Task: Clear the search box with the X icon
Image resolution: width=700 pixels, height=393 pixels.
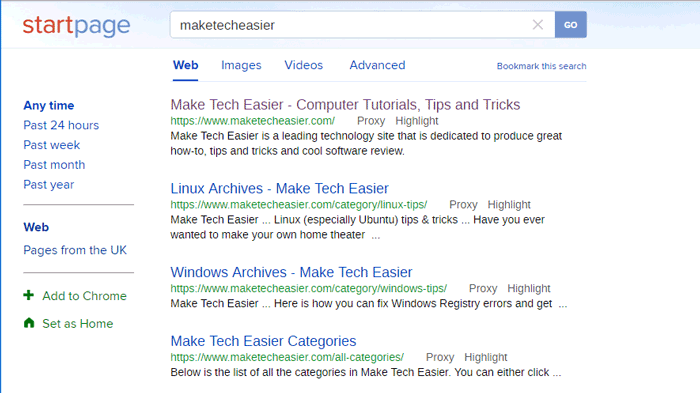Action: coord(538,25)
